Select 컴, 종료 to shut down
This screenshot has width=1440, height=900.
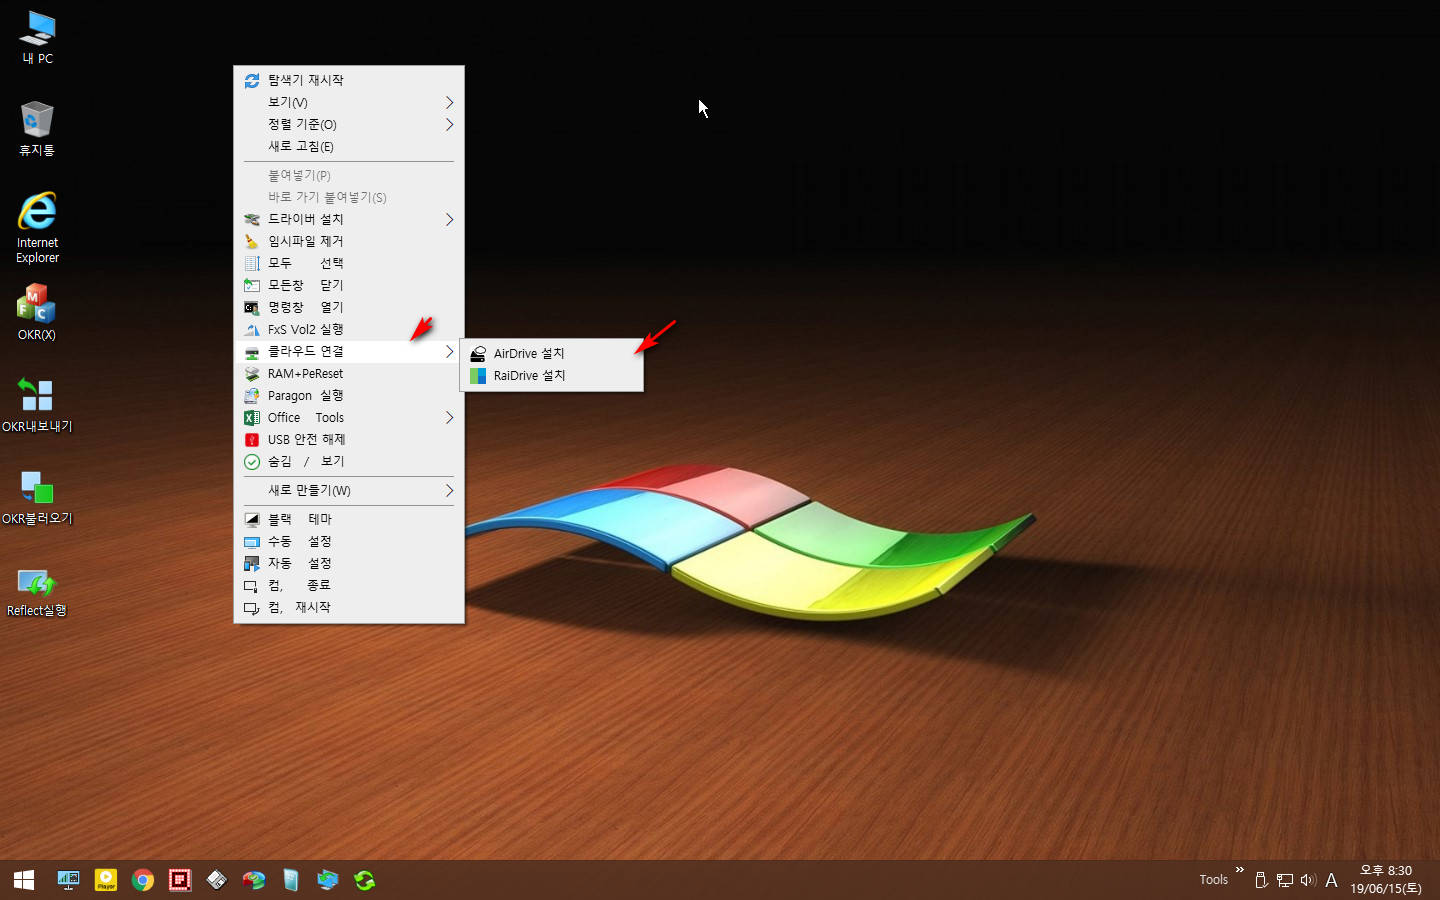[349, 585]
